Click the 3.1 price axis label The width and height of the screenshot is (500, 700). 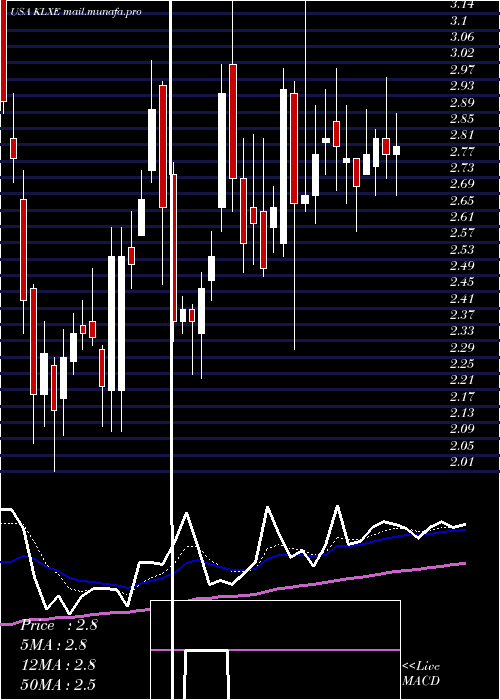[x=458, y=21]
